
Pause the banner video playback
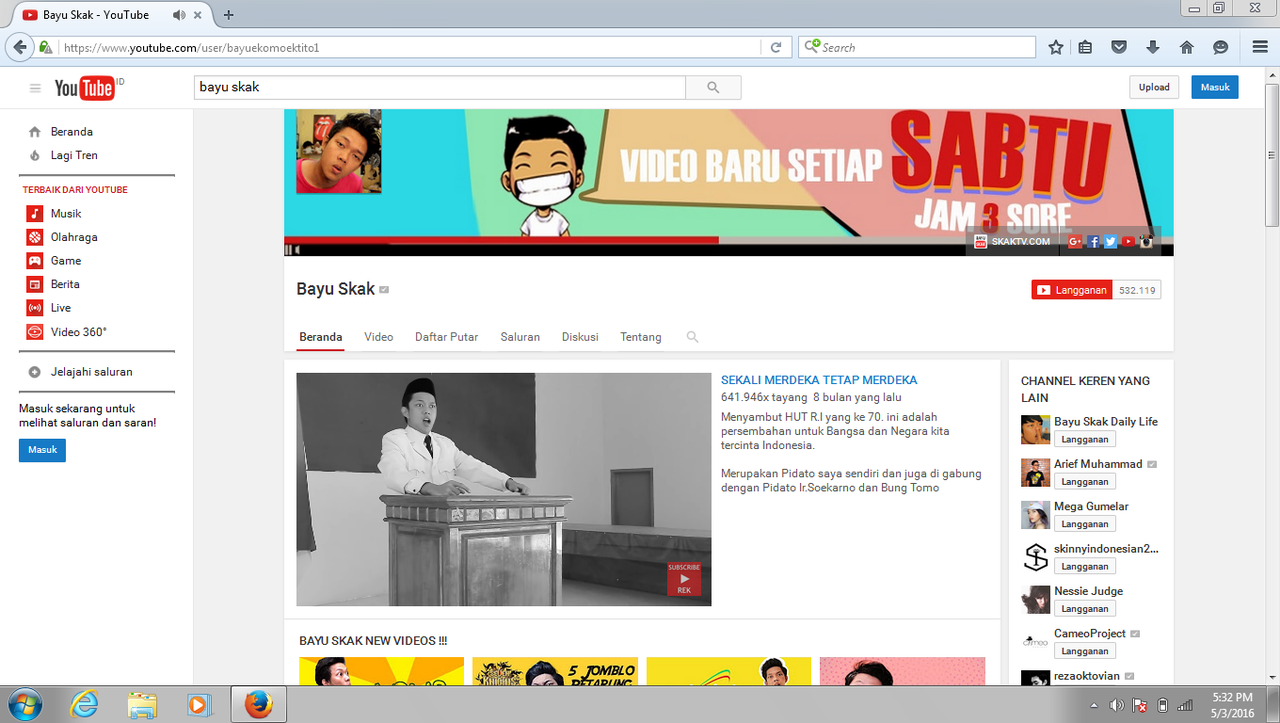(x=289, y=249)
